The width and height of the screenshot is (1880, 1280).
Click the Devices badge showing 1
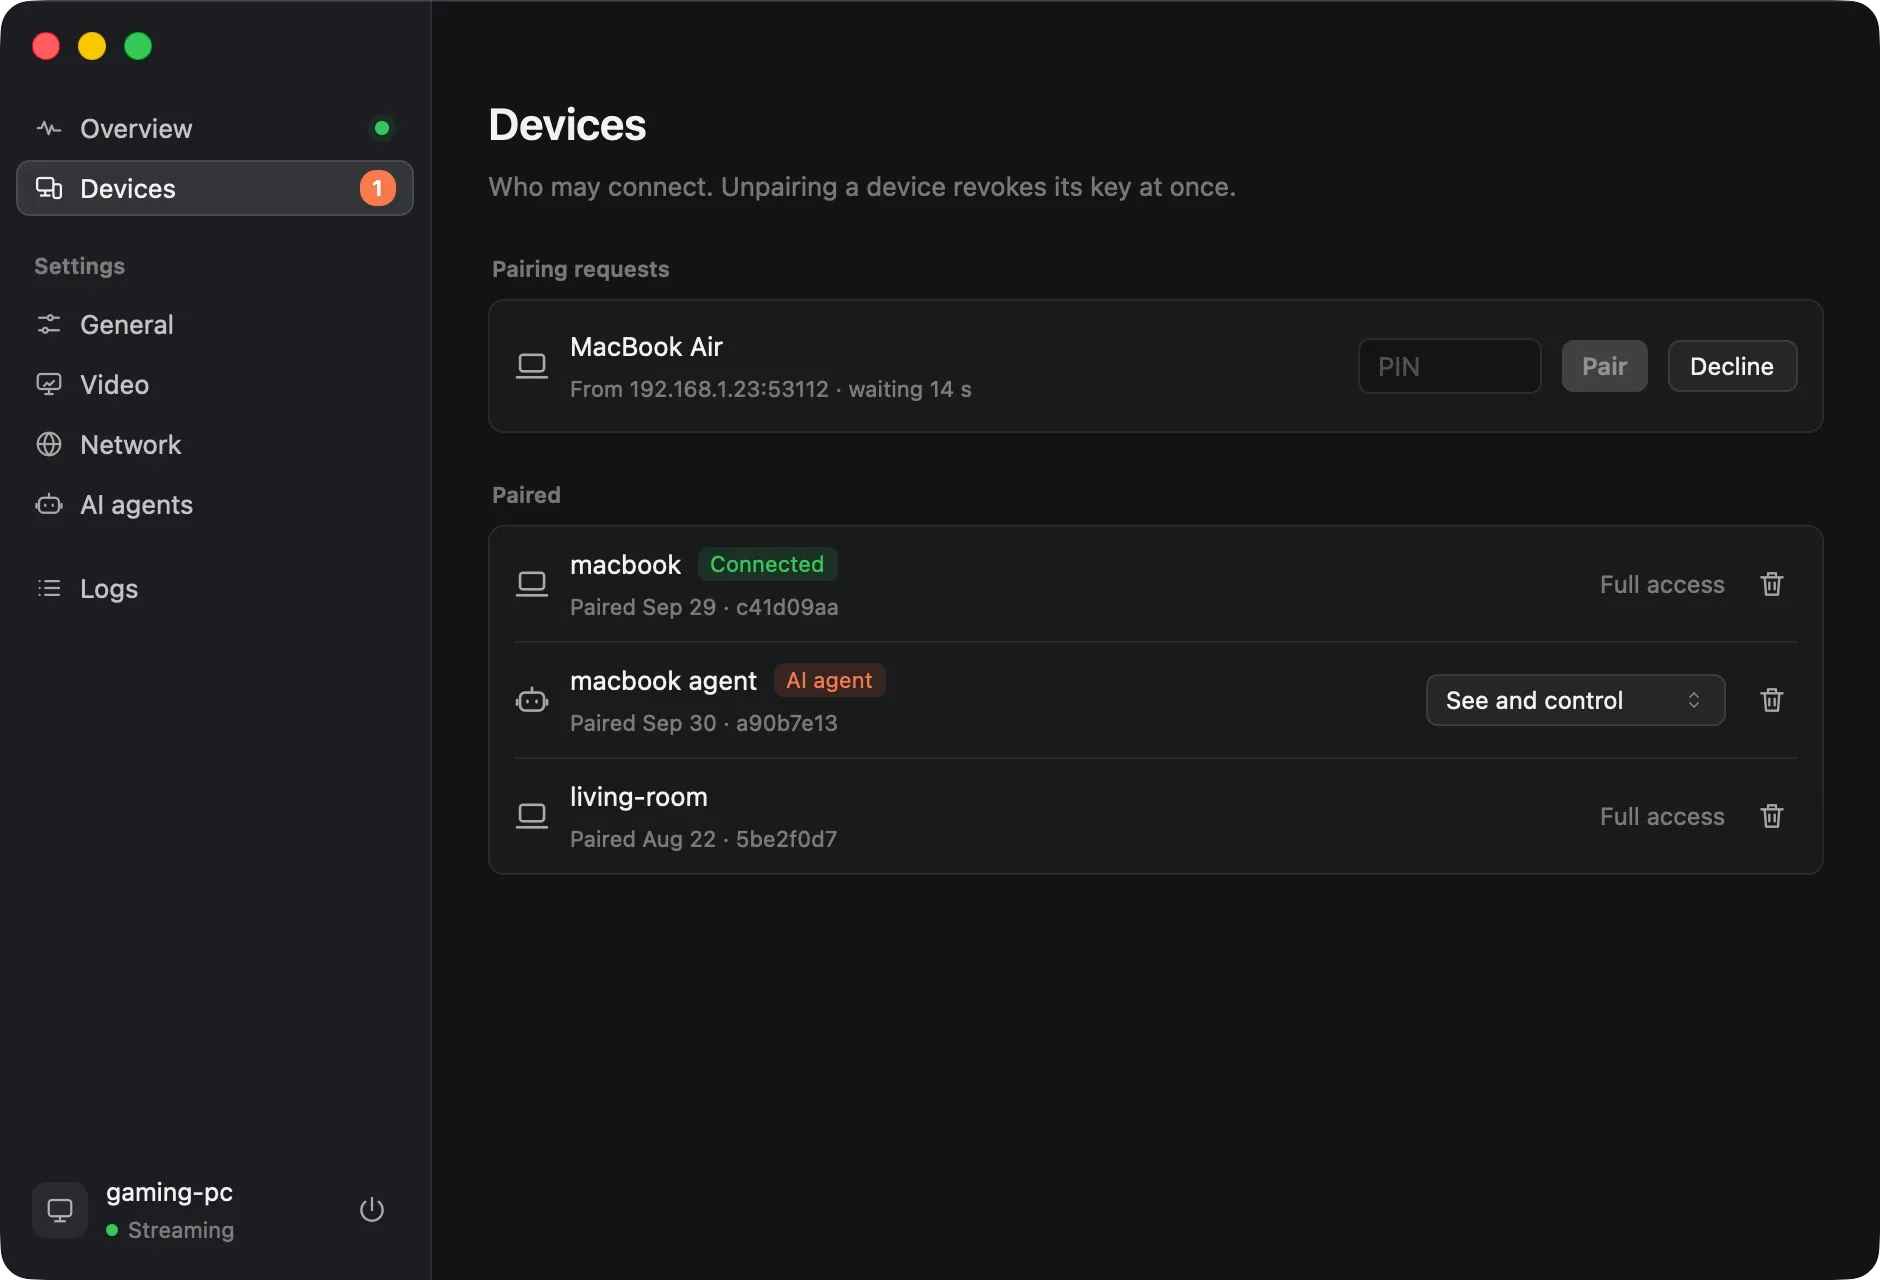click(x=377, y=188)
